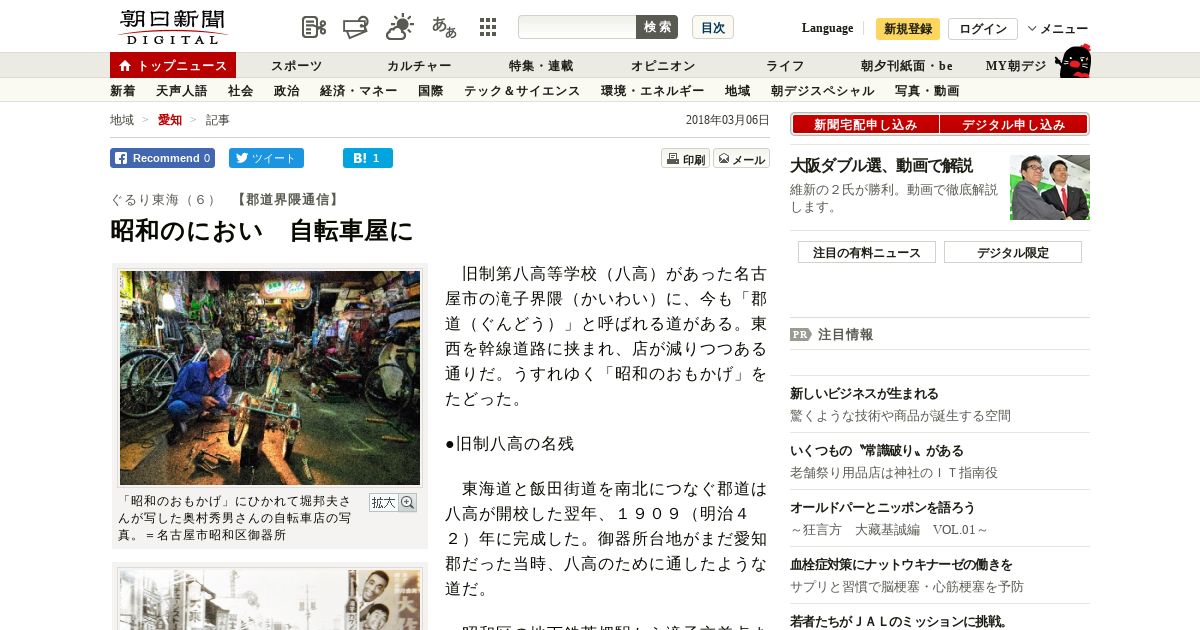
Task: Open the bicycle shop photo
Action: (270, 378)
